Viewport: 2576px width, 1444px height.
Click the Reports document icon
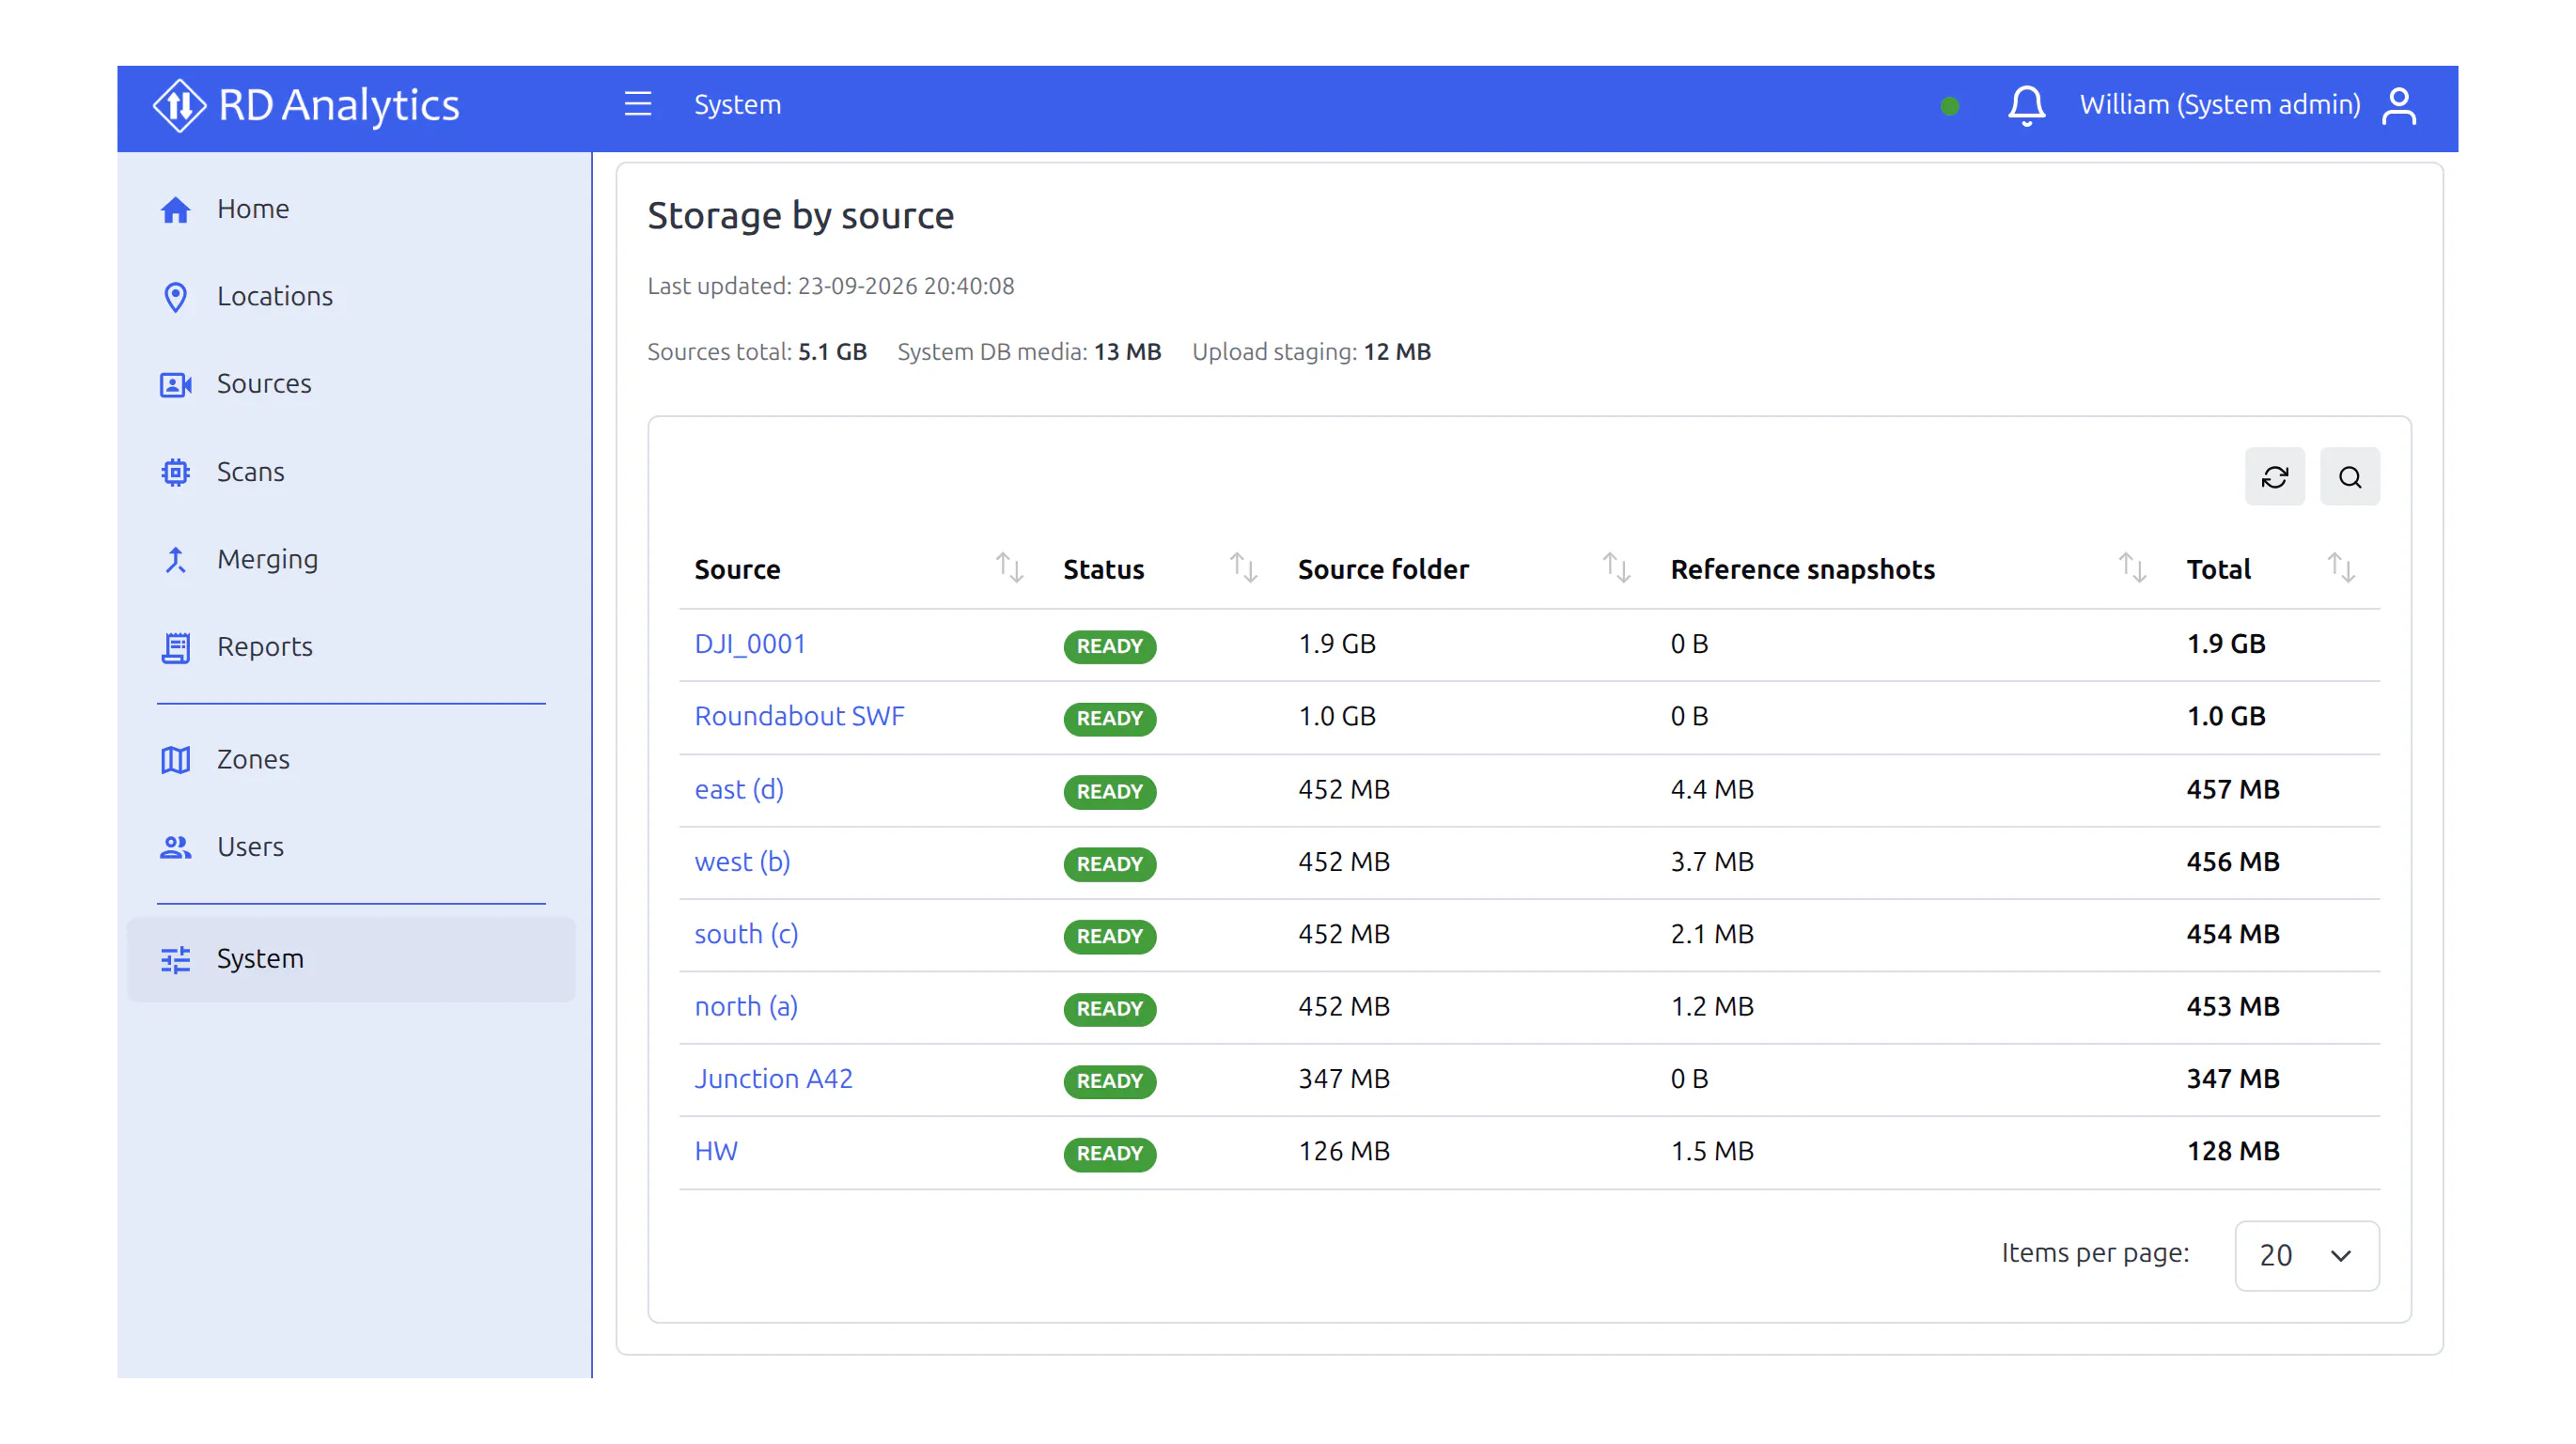(175, 648)
